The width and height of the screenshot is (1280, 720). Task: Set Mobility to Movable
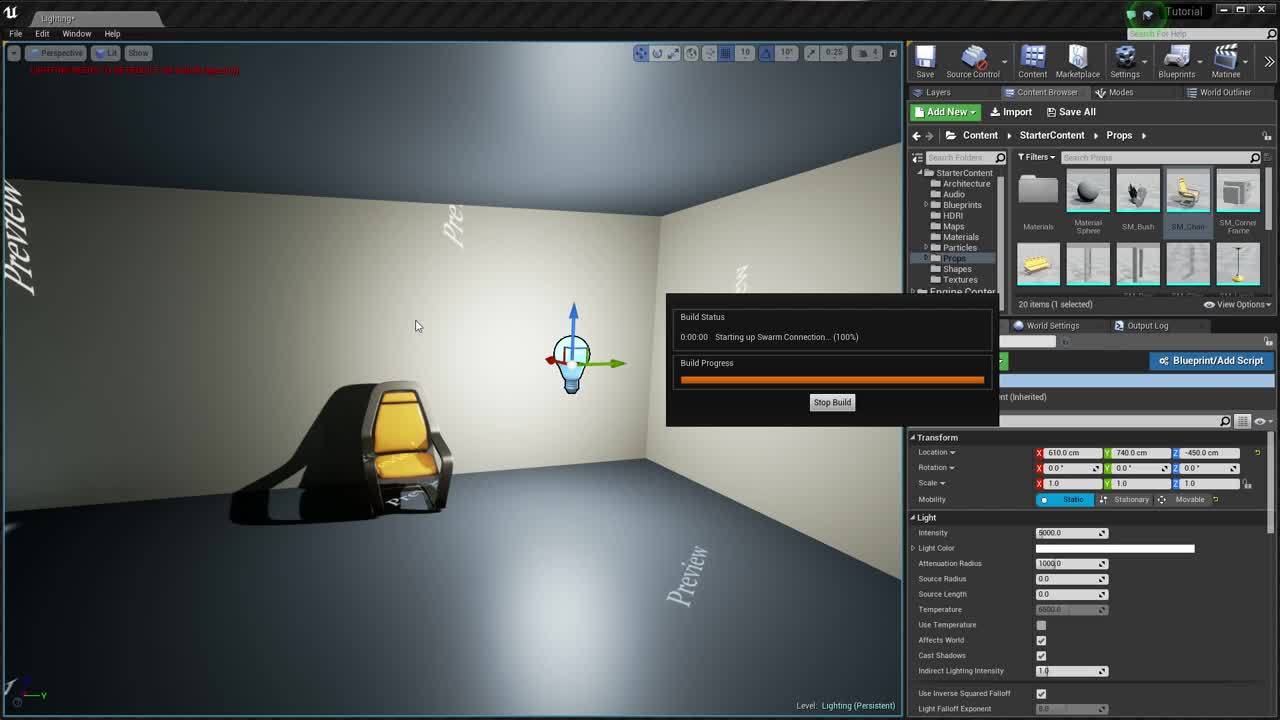click(1182, 499)
